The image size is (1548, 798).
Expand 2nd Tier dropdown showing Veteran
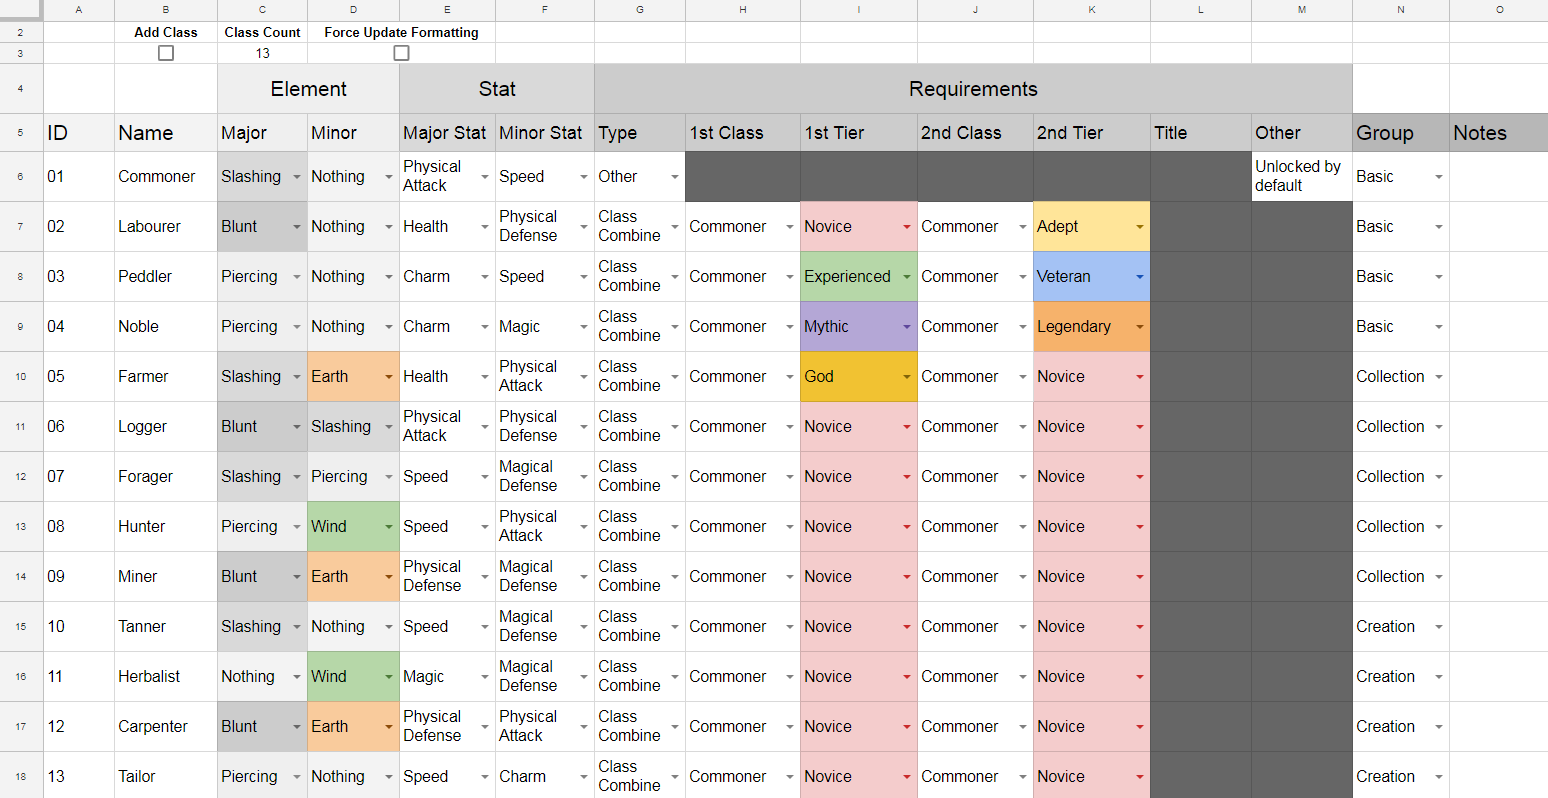pyautogui.click(x=1139, y=277)
